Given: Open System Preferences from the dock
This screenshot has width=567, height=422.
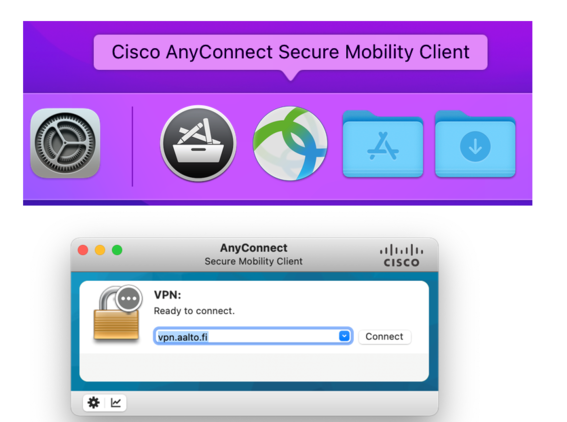Looking at the screenshot, I should pyautogui.click(x=65, y=143).
